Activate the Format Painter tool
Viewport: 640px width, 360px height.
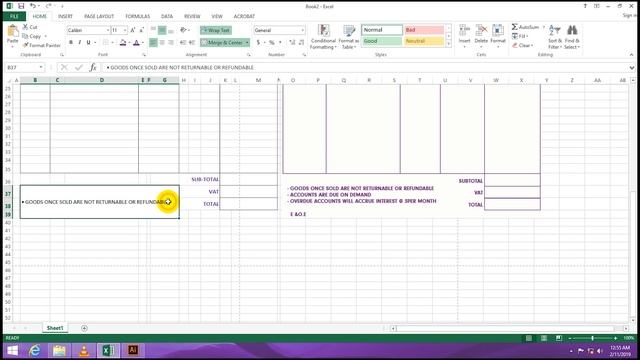(41, 45)
